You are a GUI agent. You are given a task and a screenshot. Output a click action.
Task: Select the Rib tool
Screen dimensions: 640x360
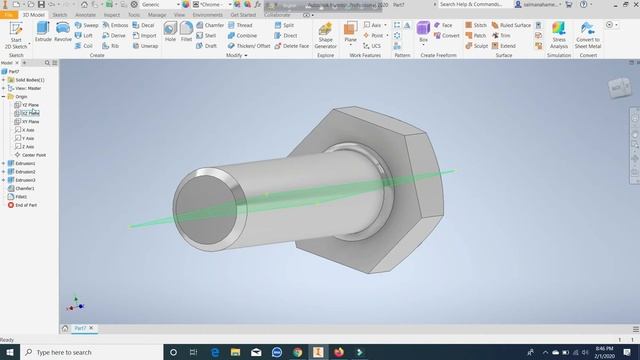(111, 46)
